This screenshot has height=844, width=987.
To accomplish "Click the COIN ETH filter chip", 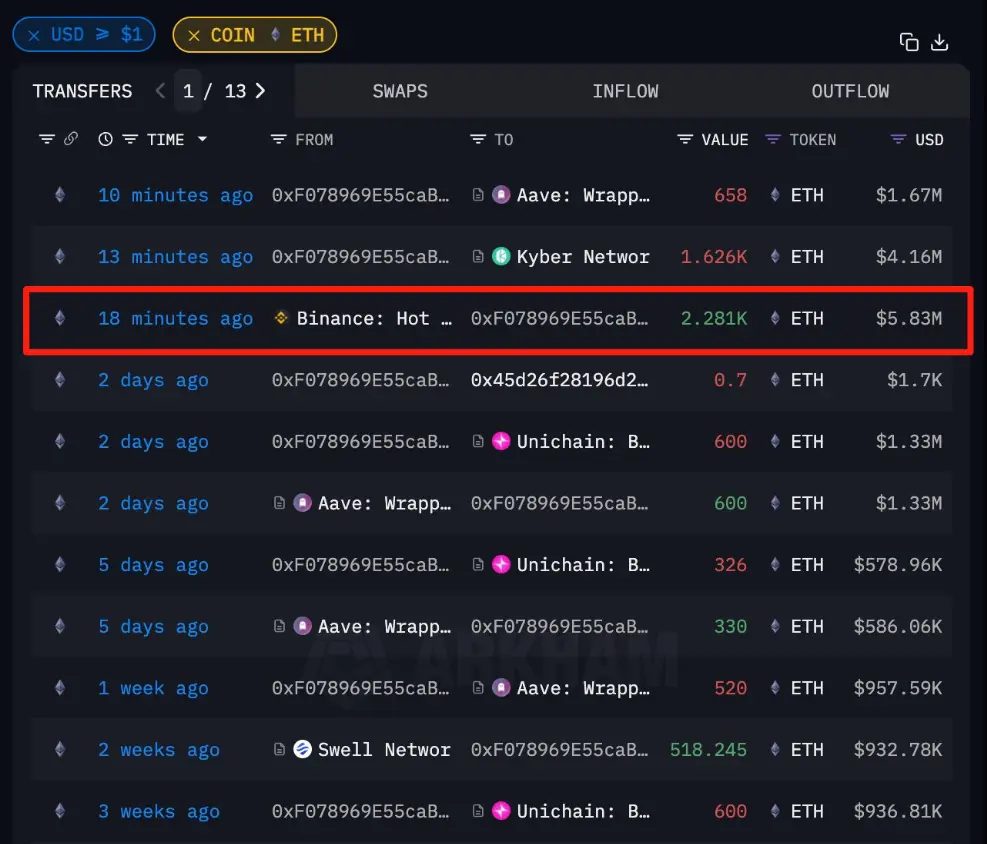I will pos(254,35).
